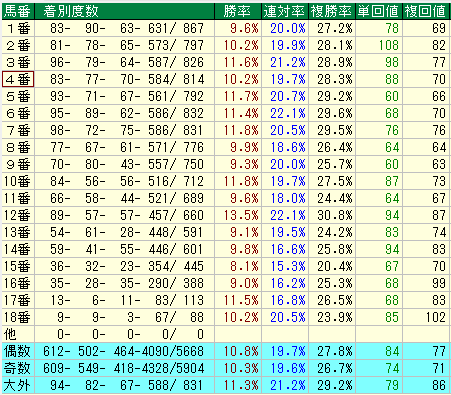Click the 単回値 column header
Viewport: 451px width, 395px height.
(x=379, y=11)
